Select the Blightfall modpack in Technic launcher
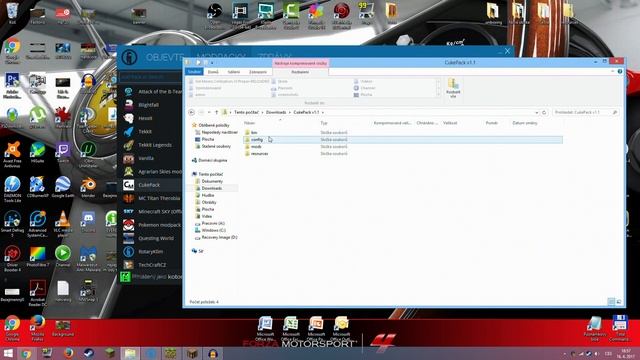 (x=150, y=105)
